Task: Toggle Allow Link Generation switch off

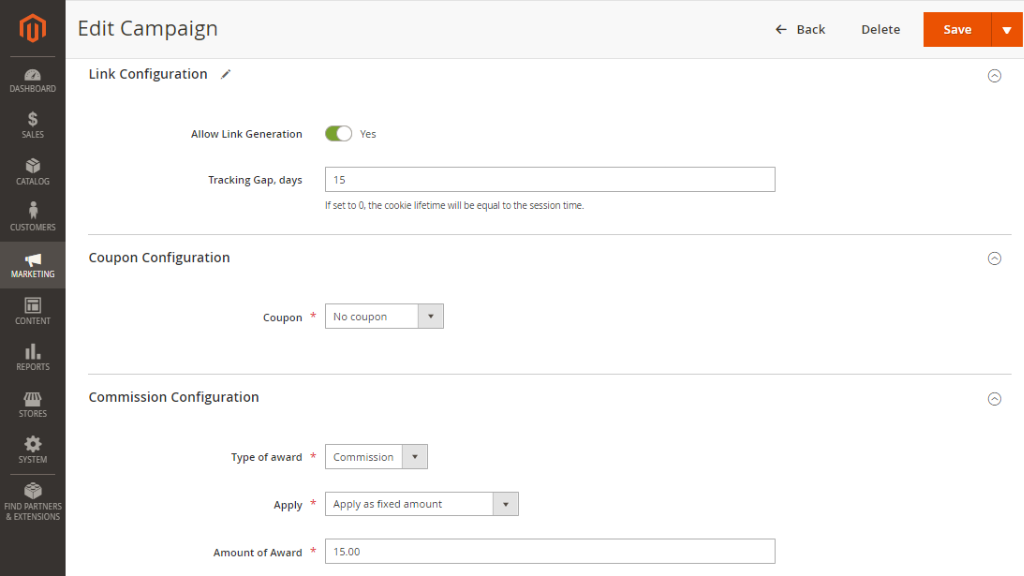Action: point(338,134)
